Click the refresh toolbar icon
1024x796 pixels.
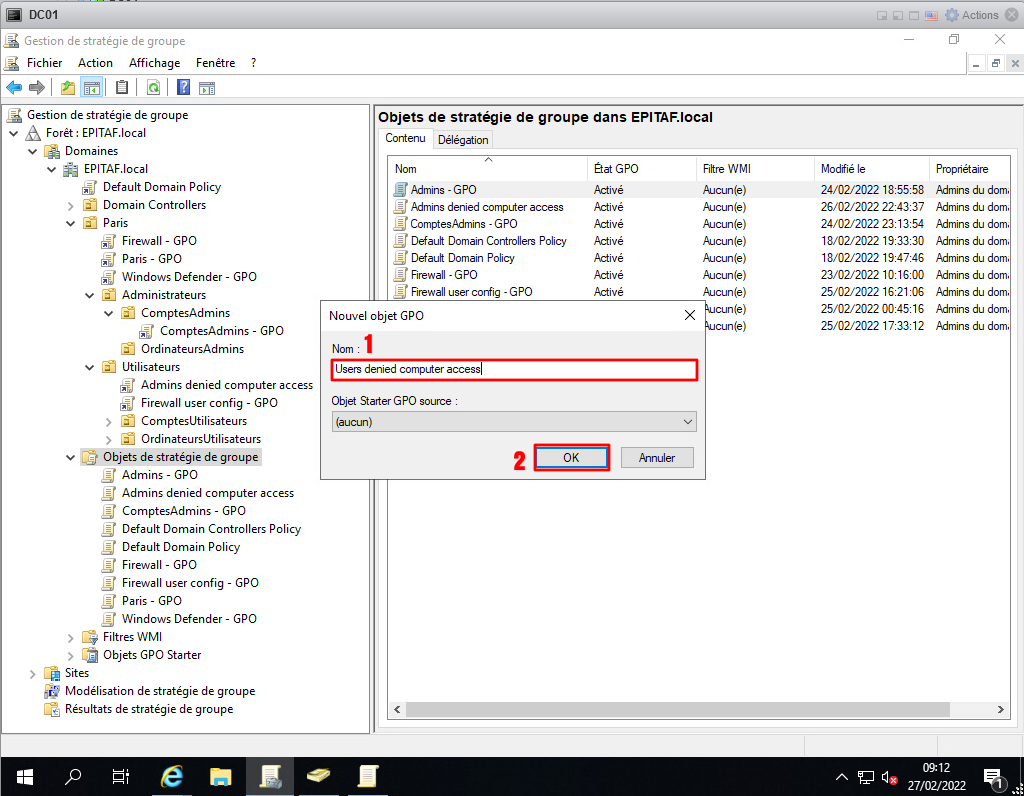click(x=153, y=88)
